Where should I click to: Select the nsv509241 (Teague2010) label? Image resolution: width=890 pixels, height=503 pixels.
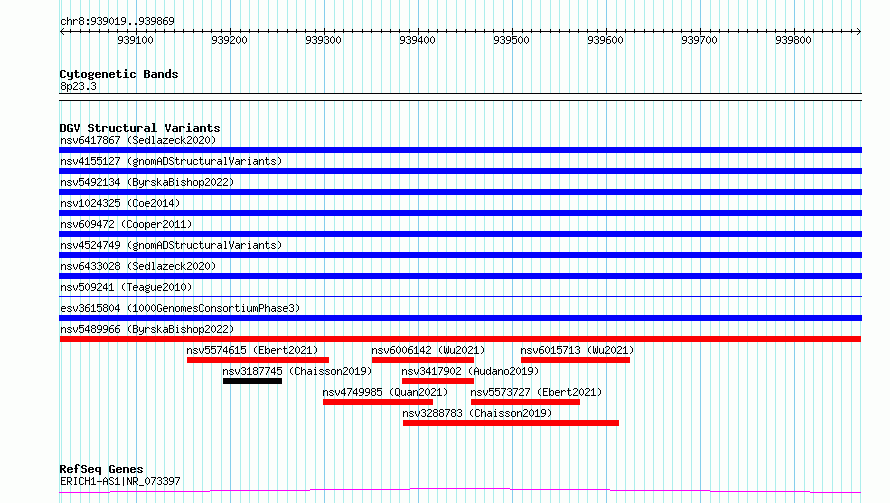(126, 287)
